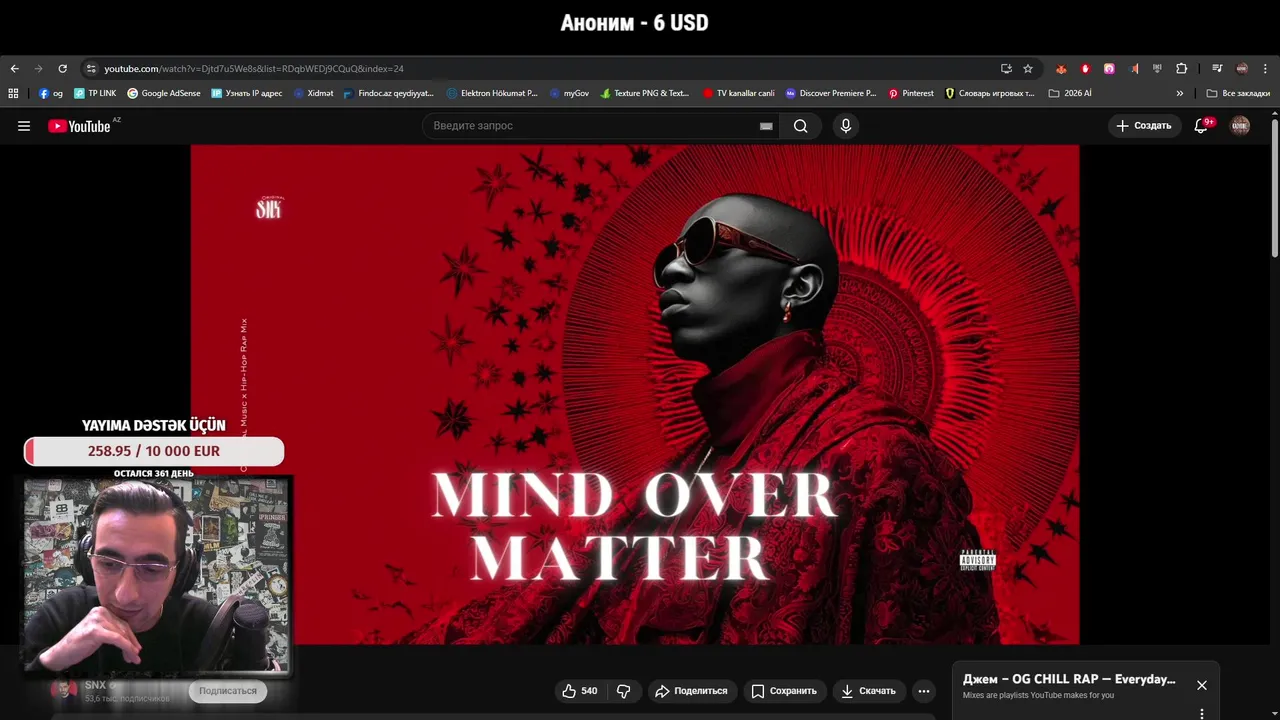
Task: Open the playlist panel three-dot options
Action: [1202, 713]
